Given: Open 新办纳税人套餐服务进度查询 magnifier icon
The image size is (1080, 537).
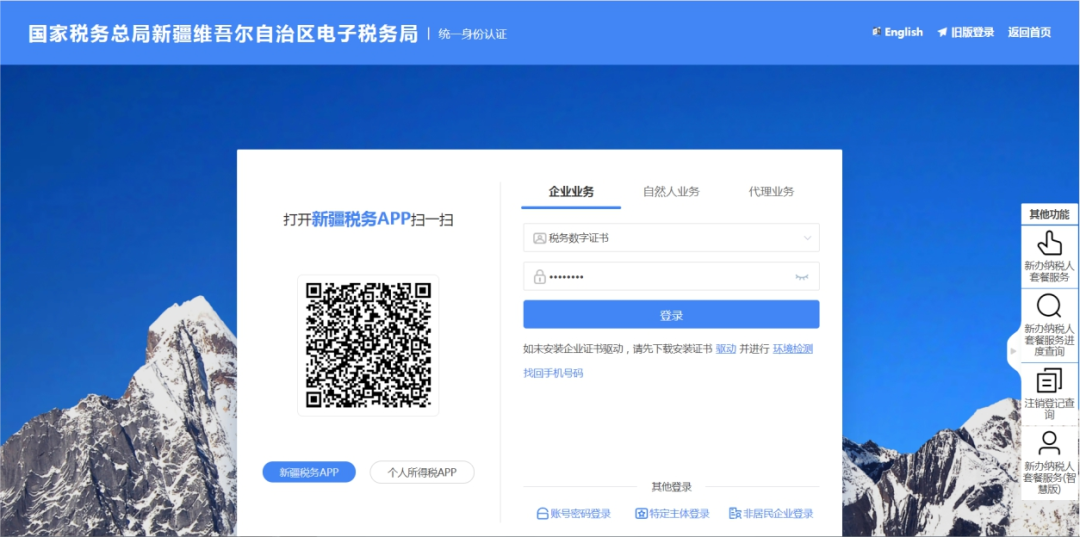Looking at the screenshot, I should pyautogui.click(x=1049, y=306).
